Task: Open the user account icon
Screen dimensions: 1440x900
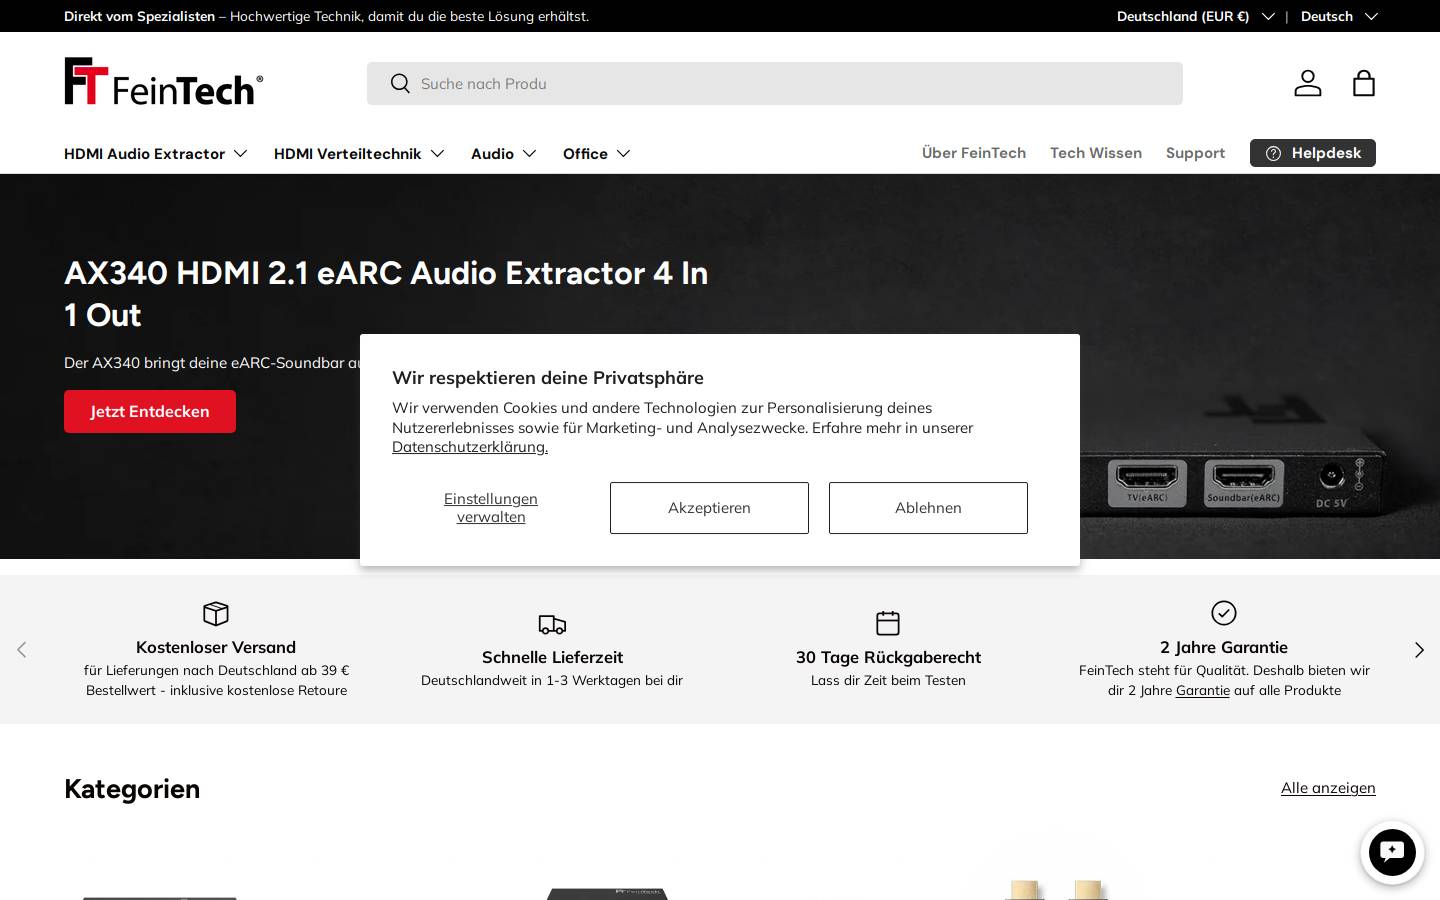Action: click(x=1308, y=83)
